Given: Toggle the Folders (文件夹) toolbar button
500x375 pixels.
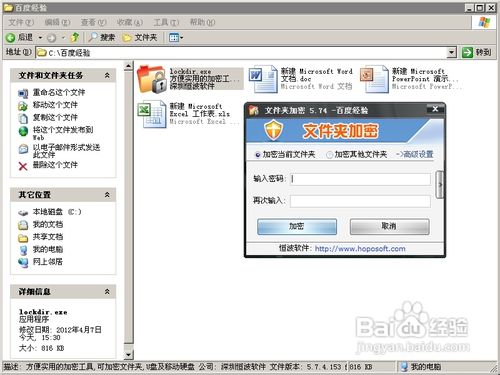Looking at the screenshot, I should pos(140,38).
